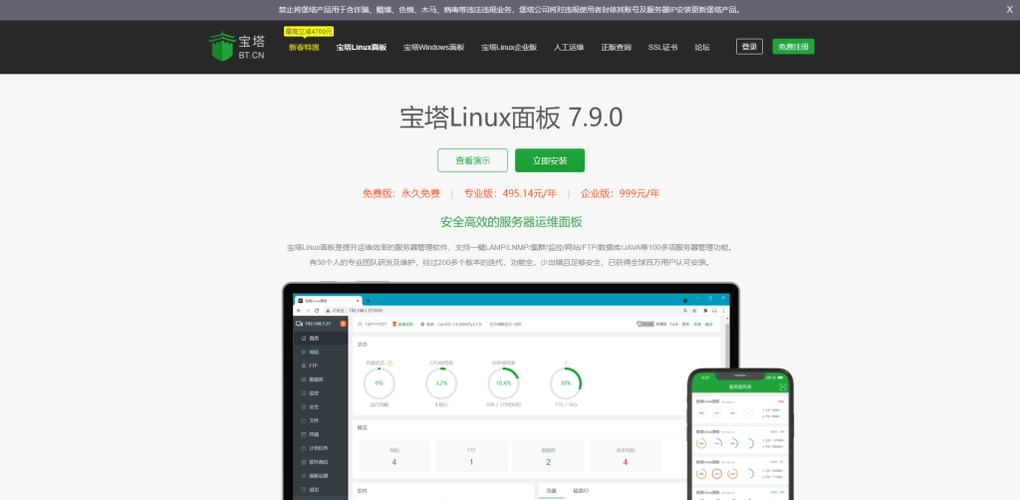This screenshot has height=500, width=1020.
Task: Click the FTP overview card showing 1
Action: click(x=471, y=456)
